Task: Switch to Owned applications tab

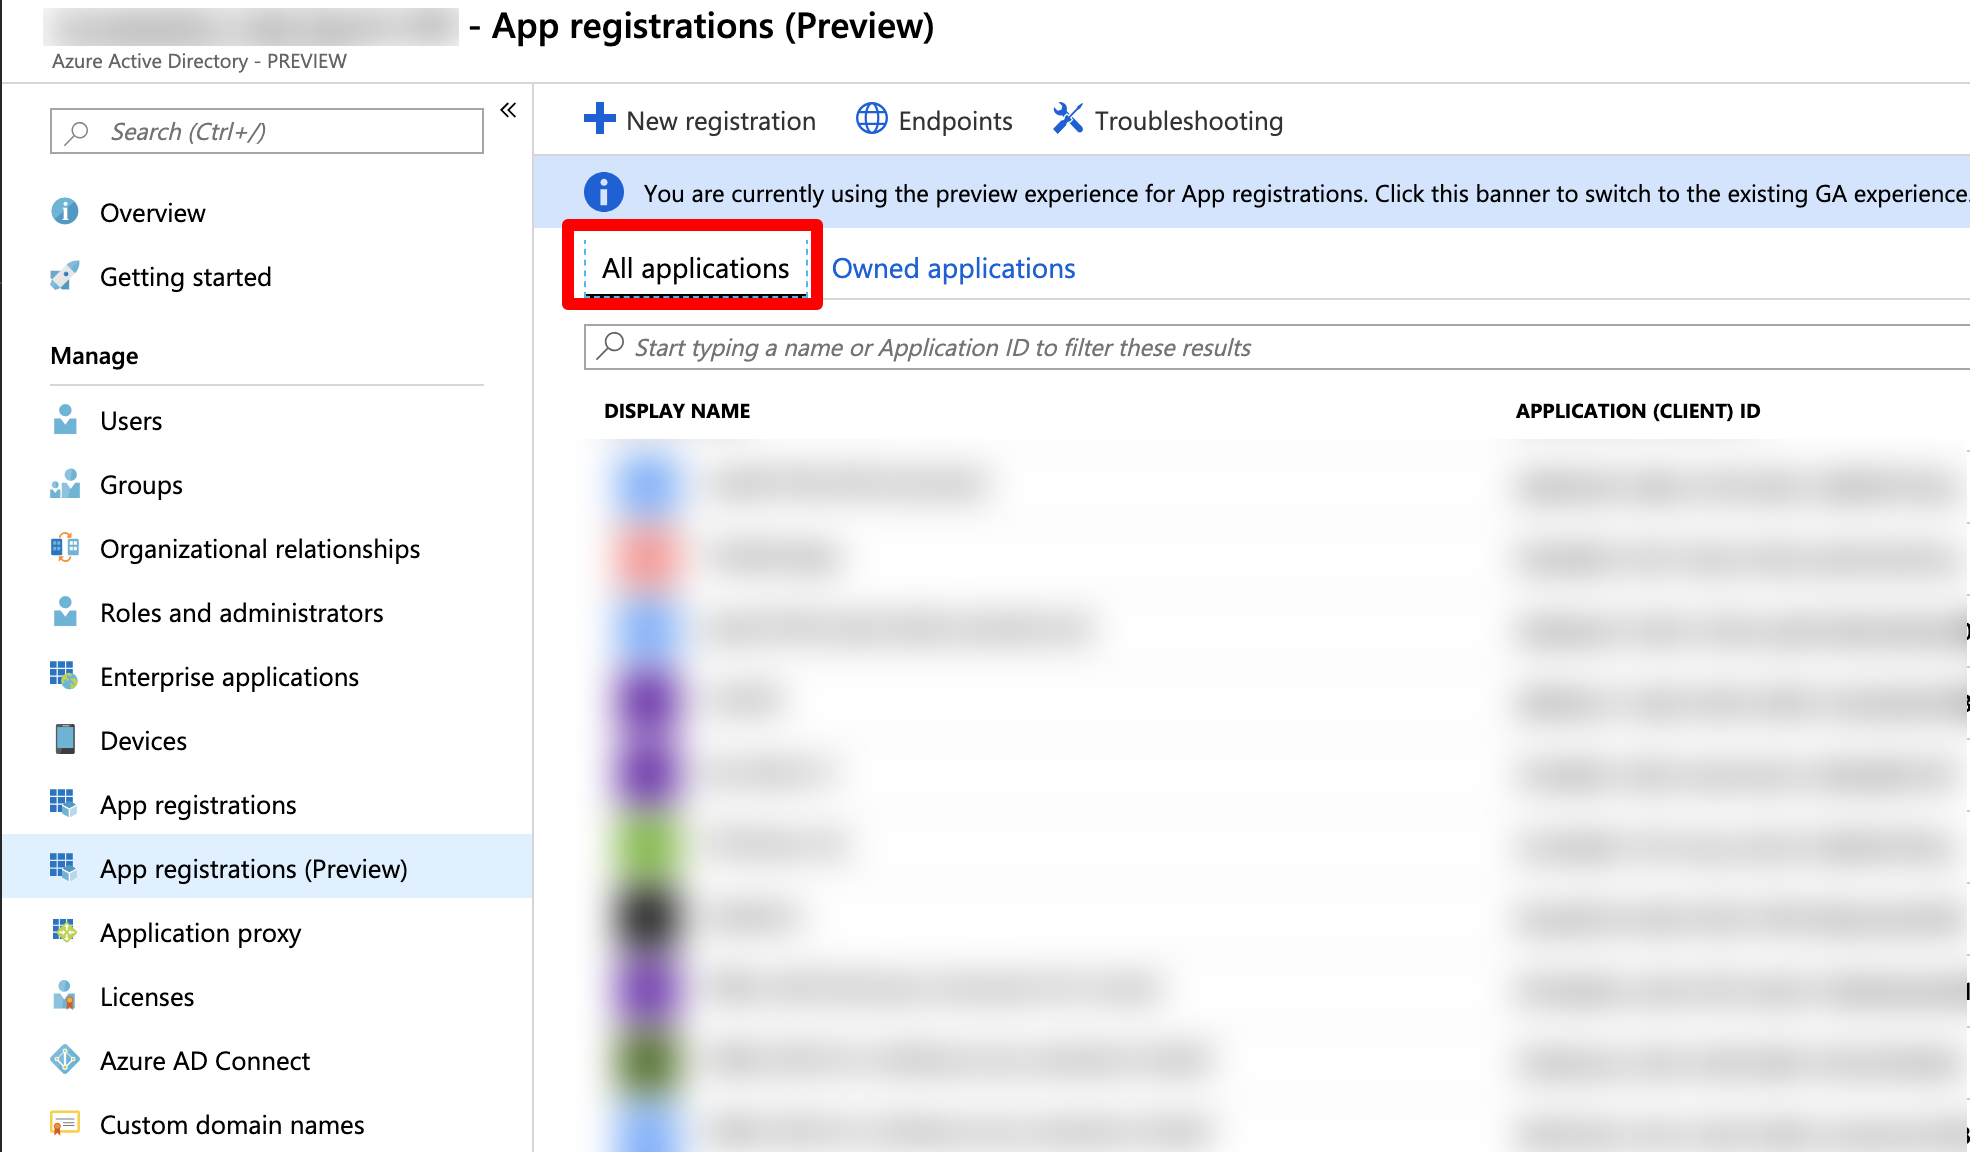Action: click(953, 268)
